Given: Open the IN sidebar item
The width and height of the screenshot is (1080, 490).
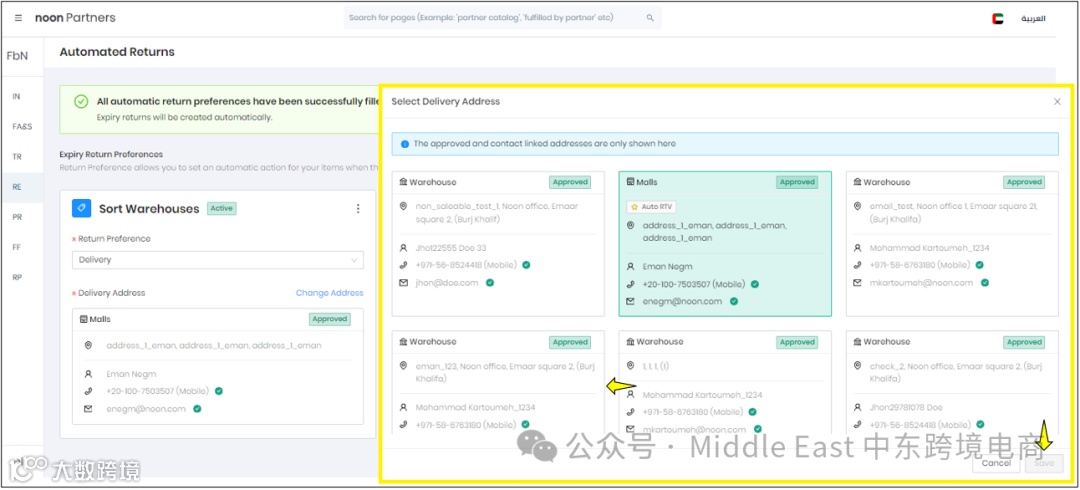Looking at the screenshot, I should coord(17,96).
